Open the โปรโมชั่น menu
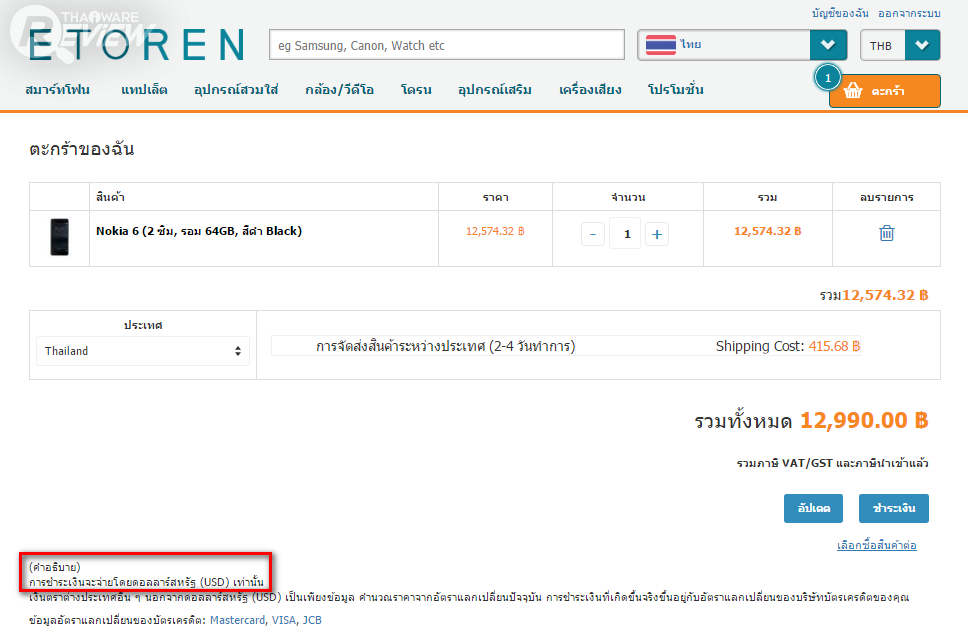 tap(675, 90)
